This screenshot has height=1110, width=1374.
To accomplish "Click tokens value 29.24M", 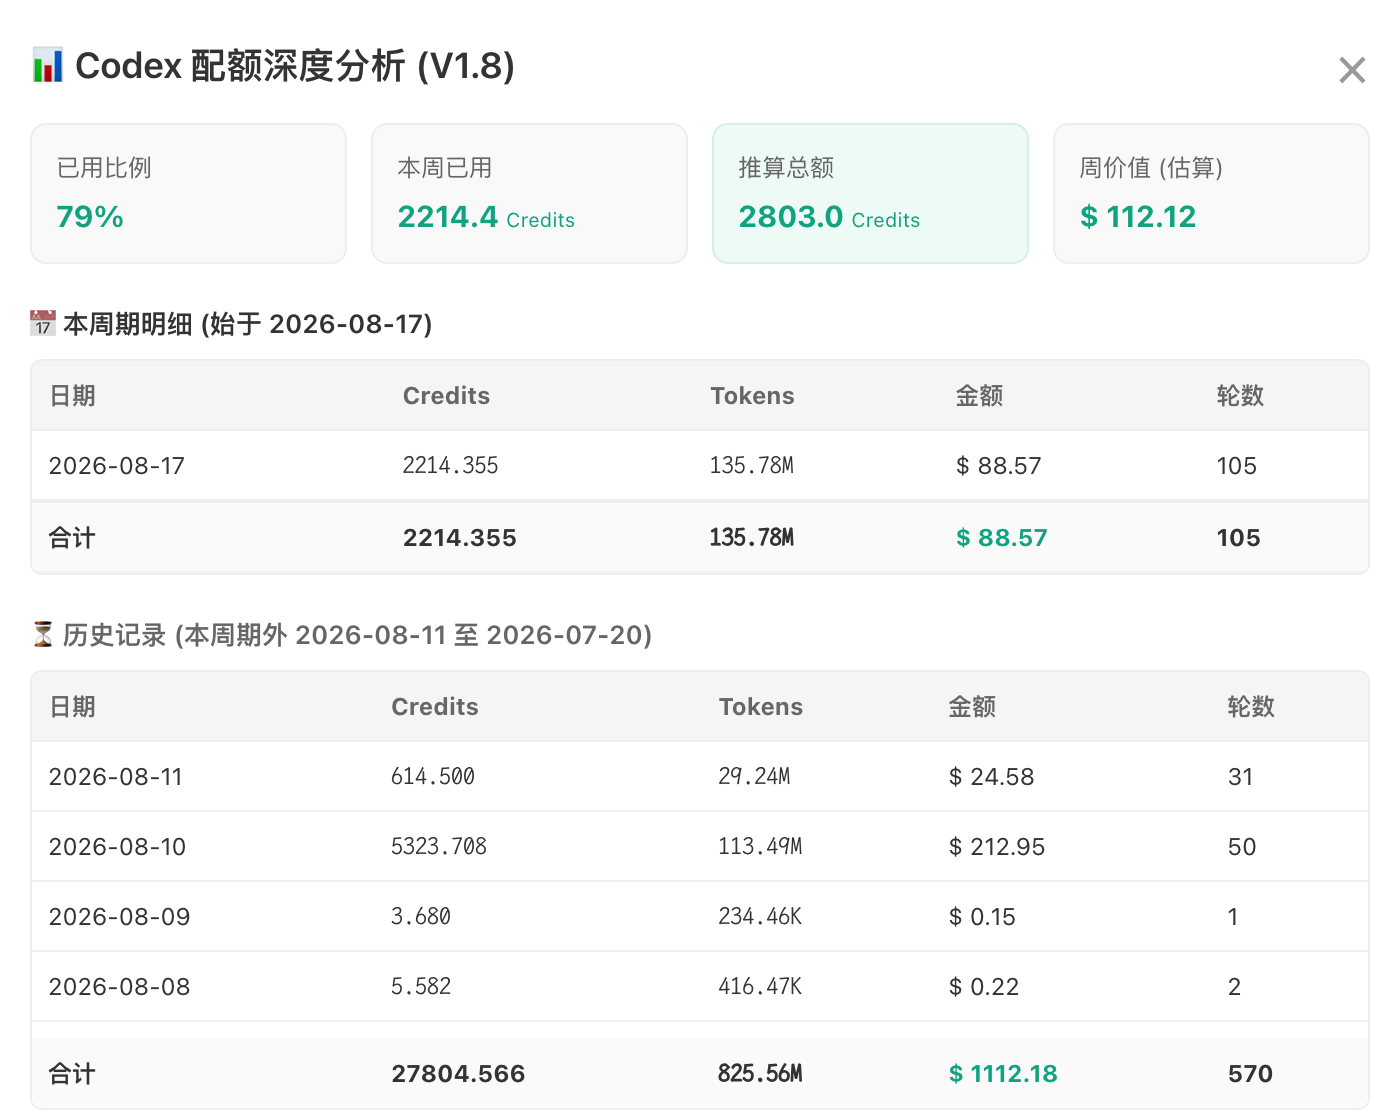I will click(755, 777).
